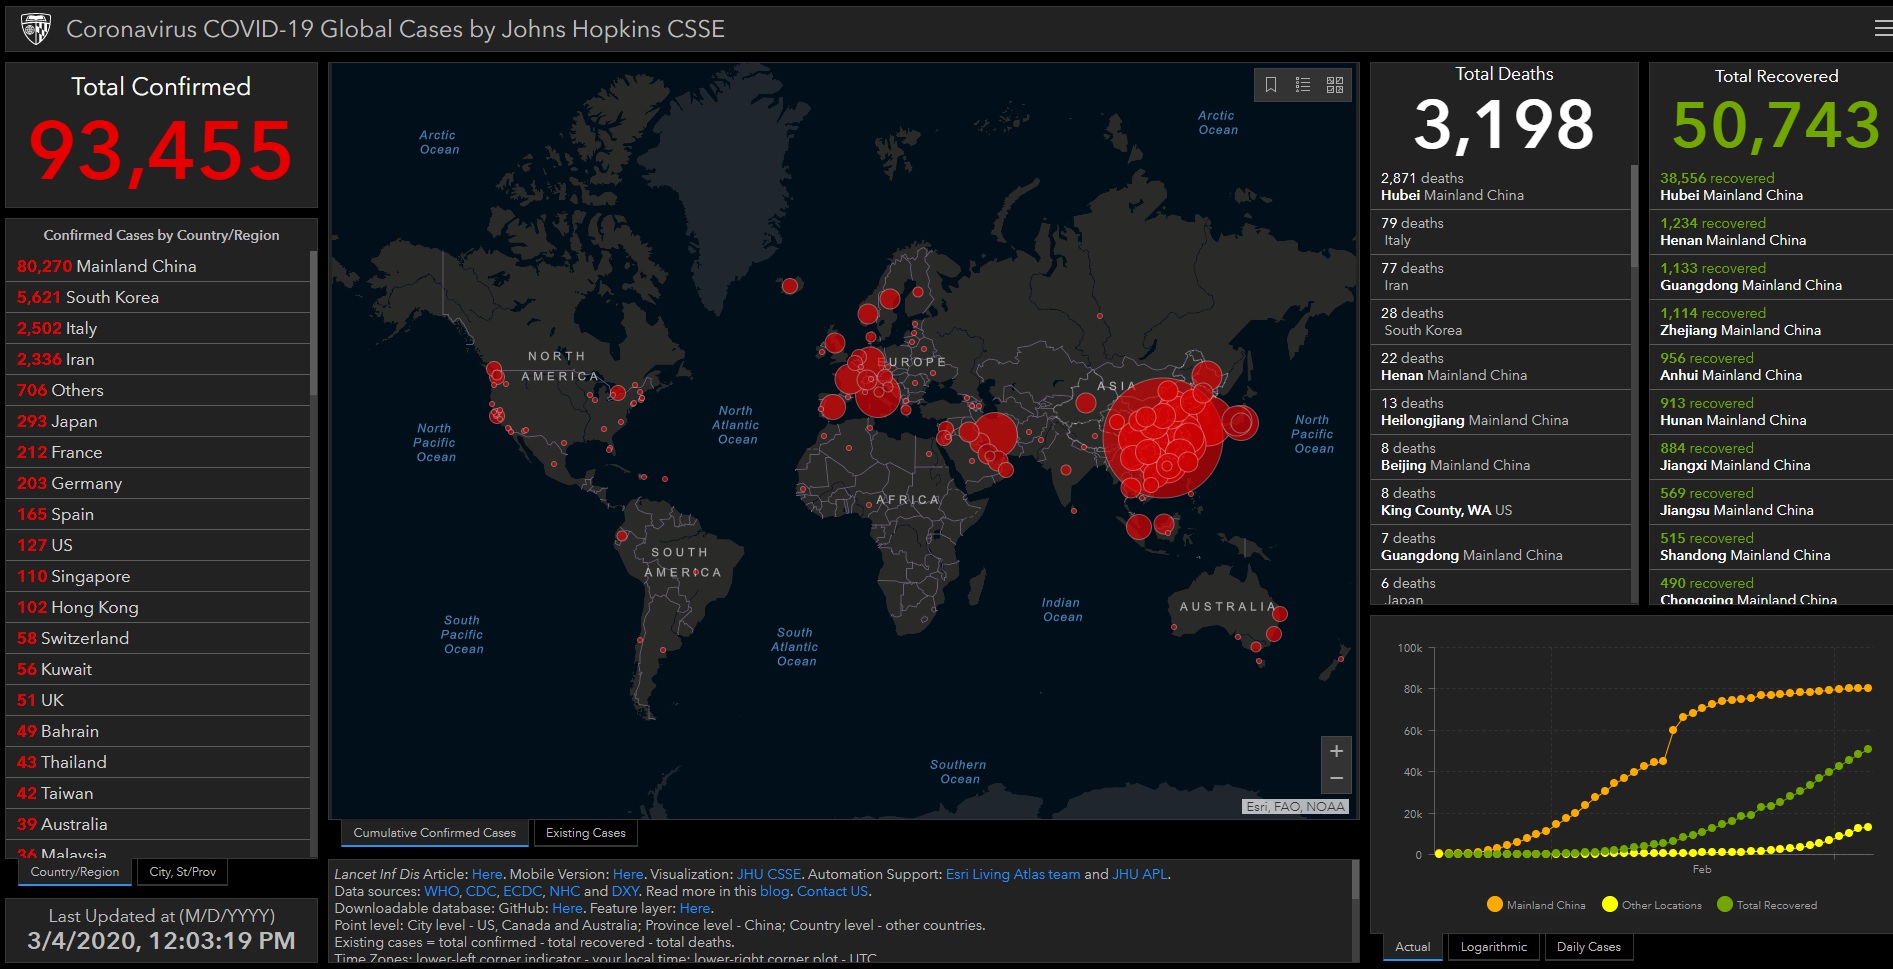Viewport: 1893px width, 969px height.
Task: Select 58 Switzerland row
Action: tap(158, 638)
